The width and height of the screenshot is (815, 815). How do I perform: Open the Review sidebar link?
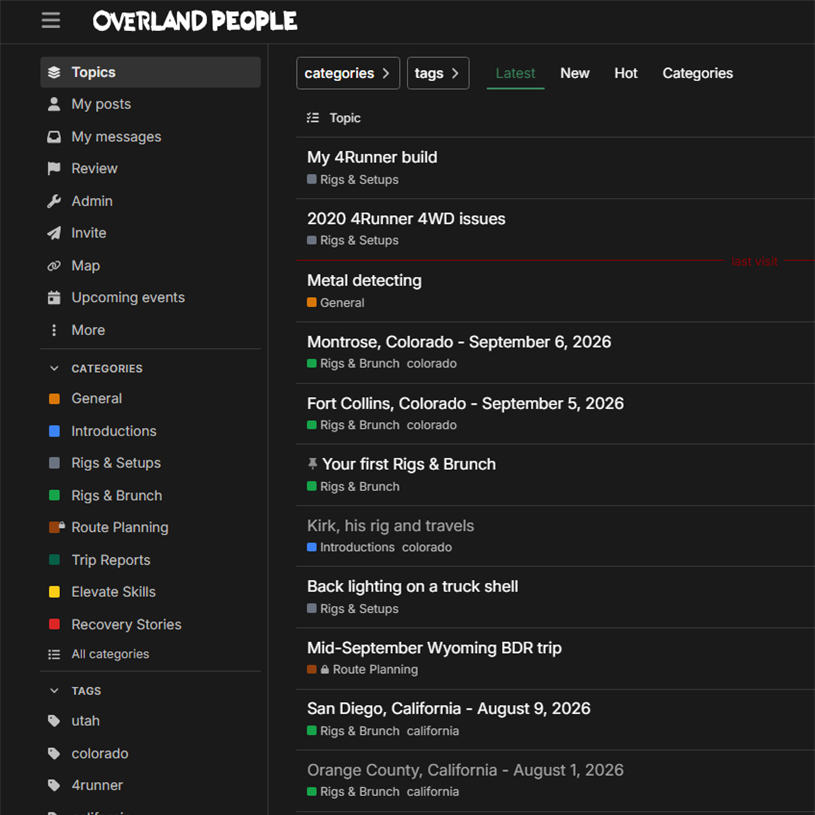tap(150, 168)
